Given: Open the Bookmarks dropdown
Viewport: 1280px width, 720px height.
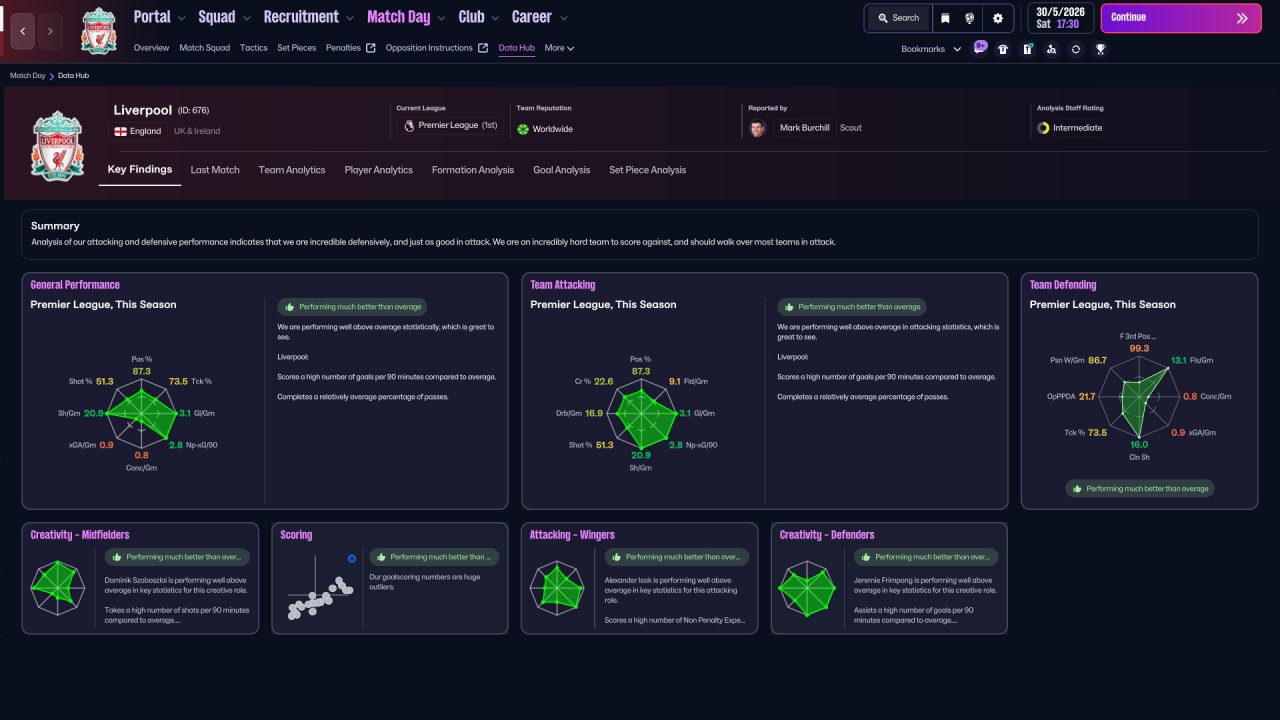Looking at the screenshot, I should (x=931, y=49).
